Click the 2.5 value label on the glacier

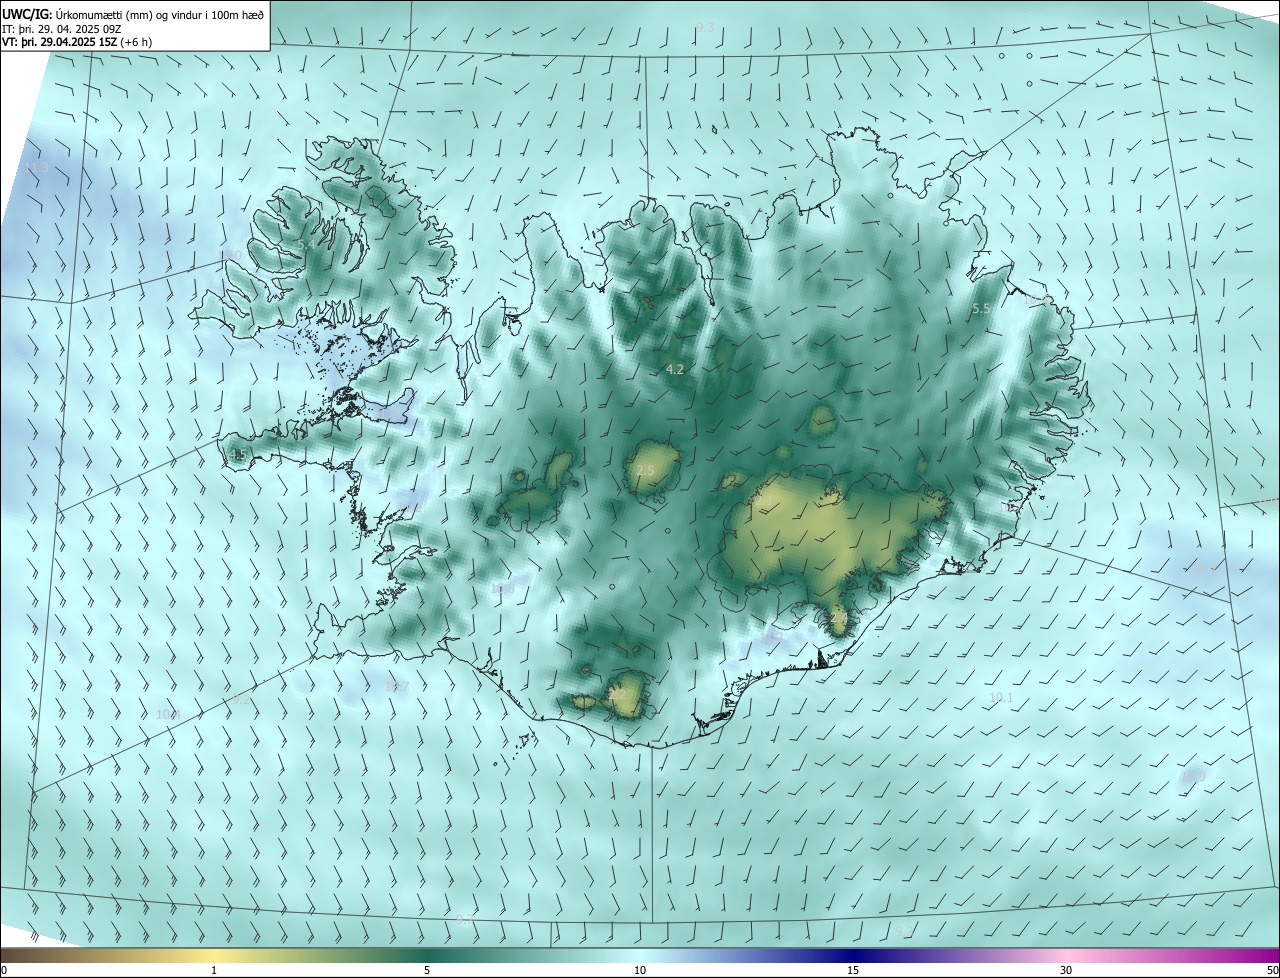tap(645, 470)
